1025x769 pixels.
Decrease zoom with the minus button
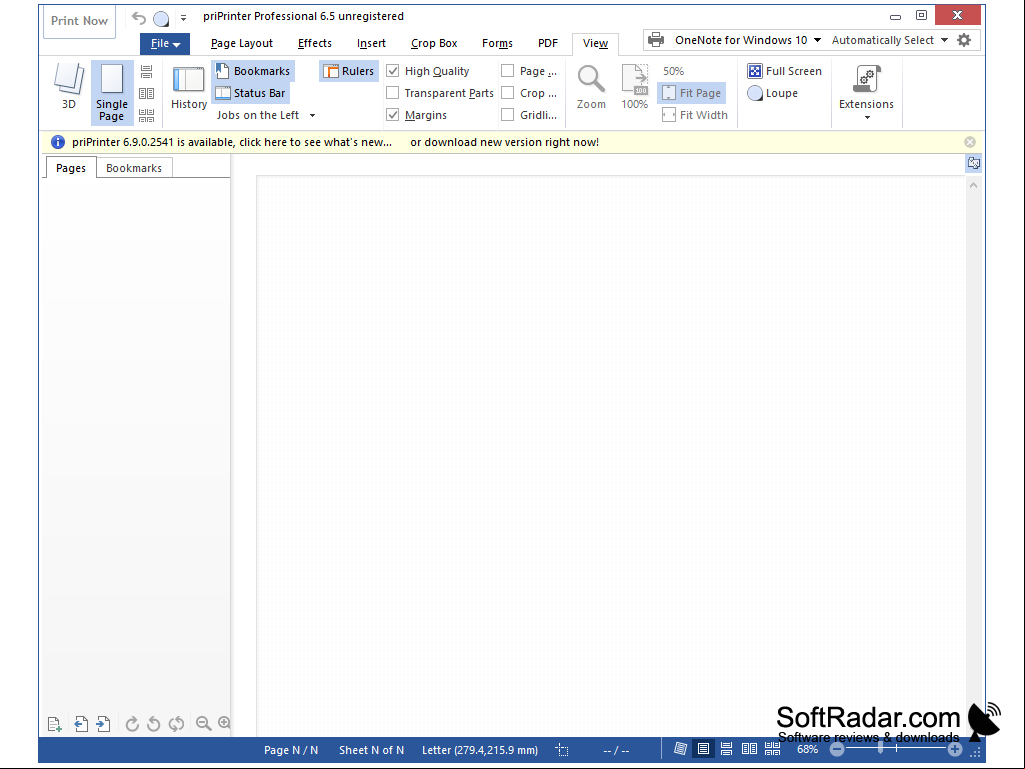tap(837, 750)
